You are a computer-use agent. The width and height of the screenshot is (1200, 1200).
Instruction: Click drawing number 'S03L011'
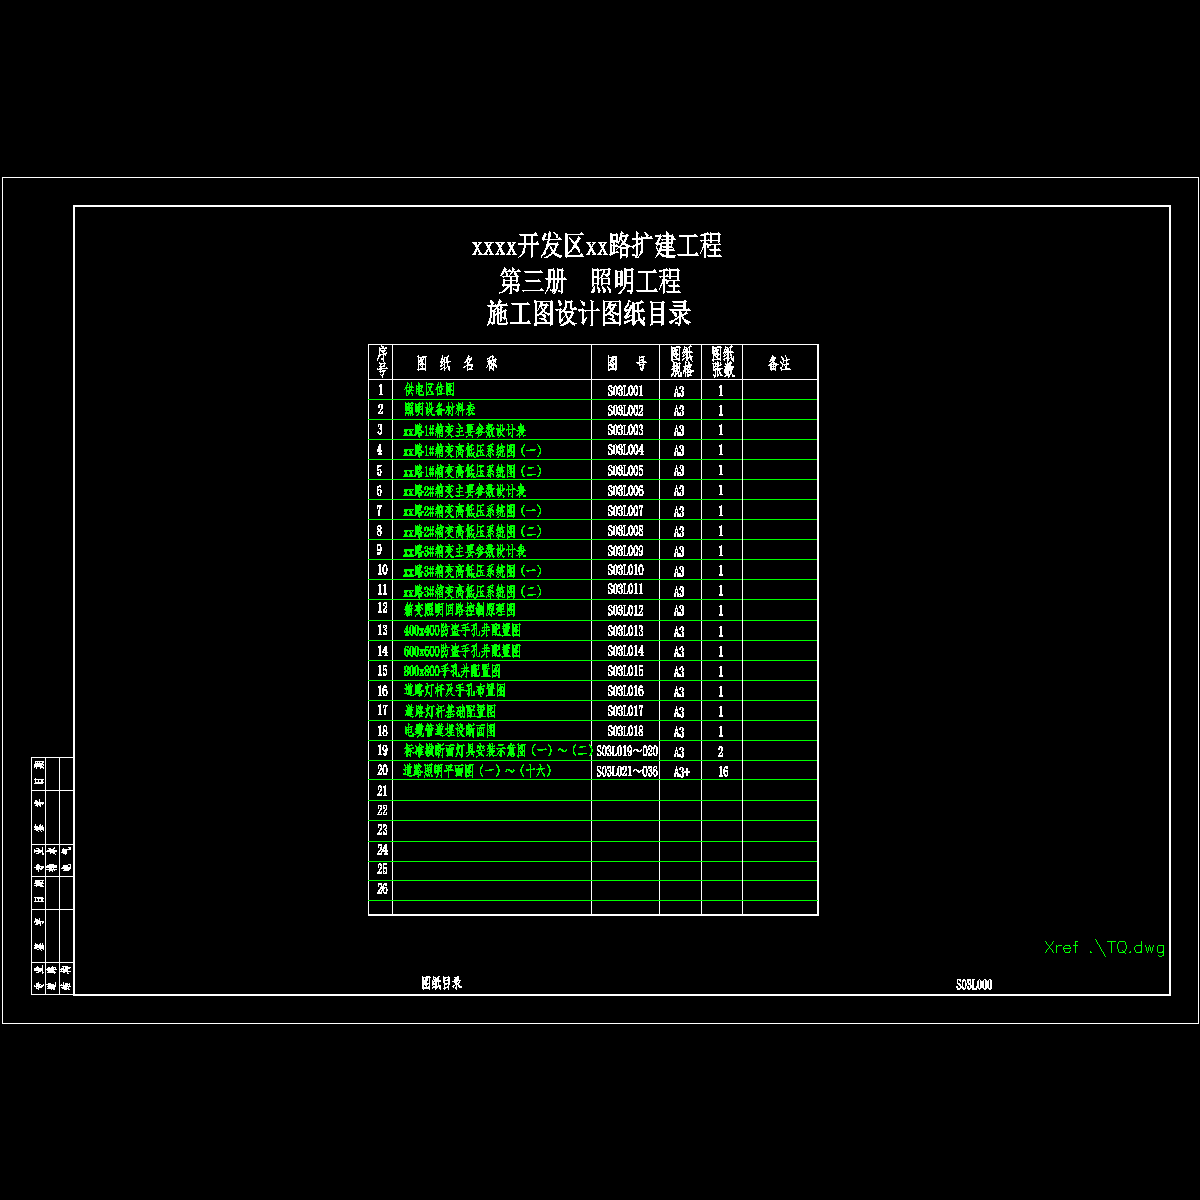coord(626,590)
